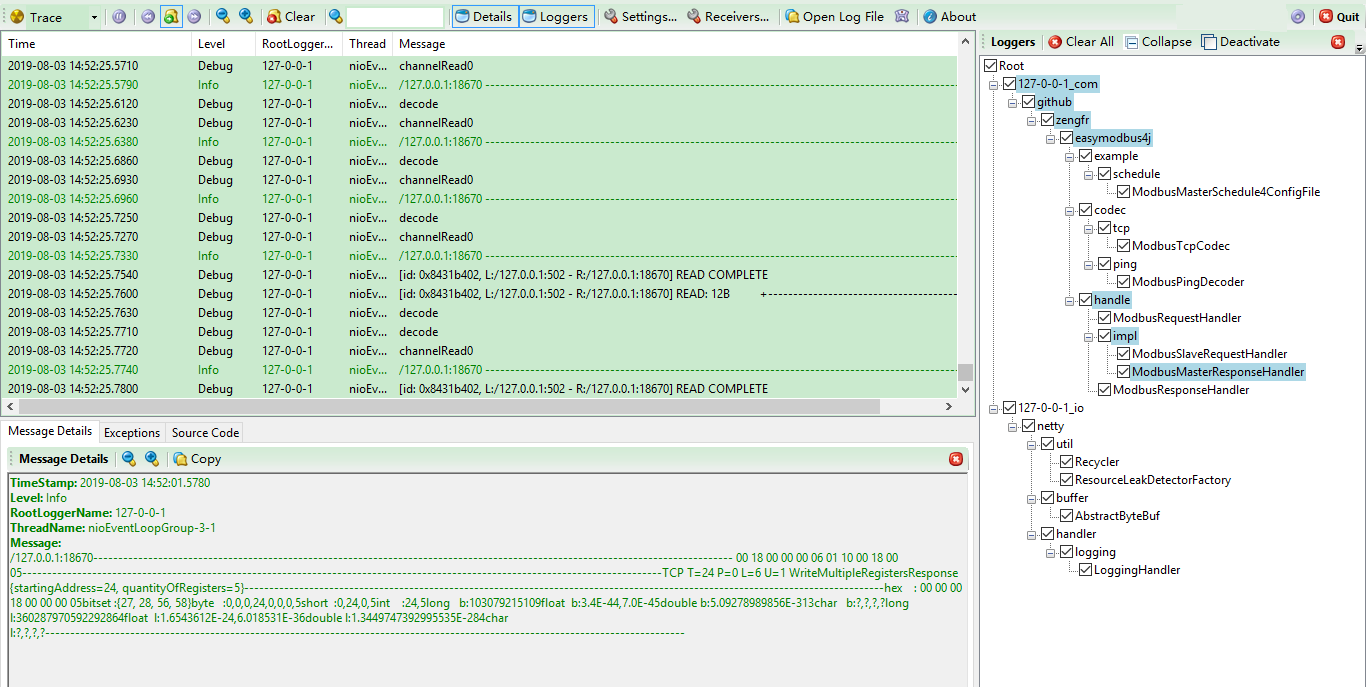
Task: Open the Loggers toolbar overflow arrow
Action: [x=1359, y=48]
